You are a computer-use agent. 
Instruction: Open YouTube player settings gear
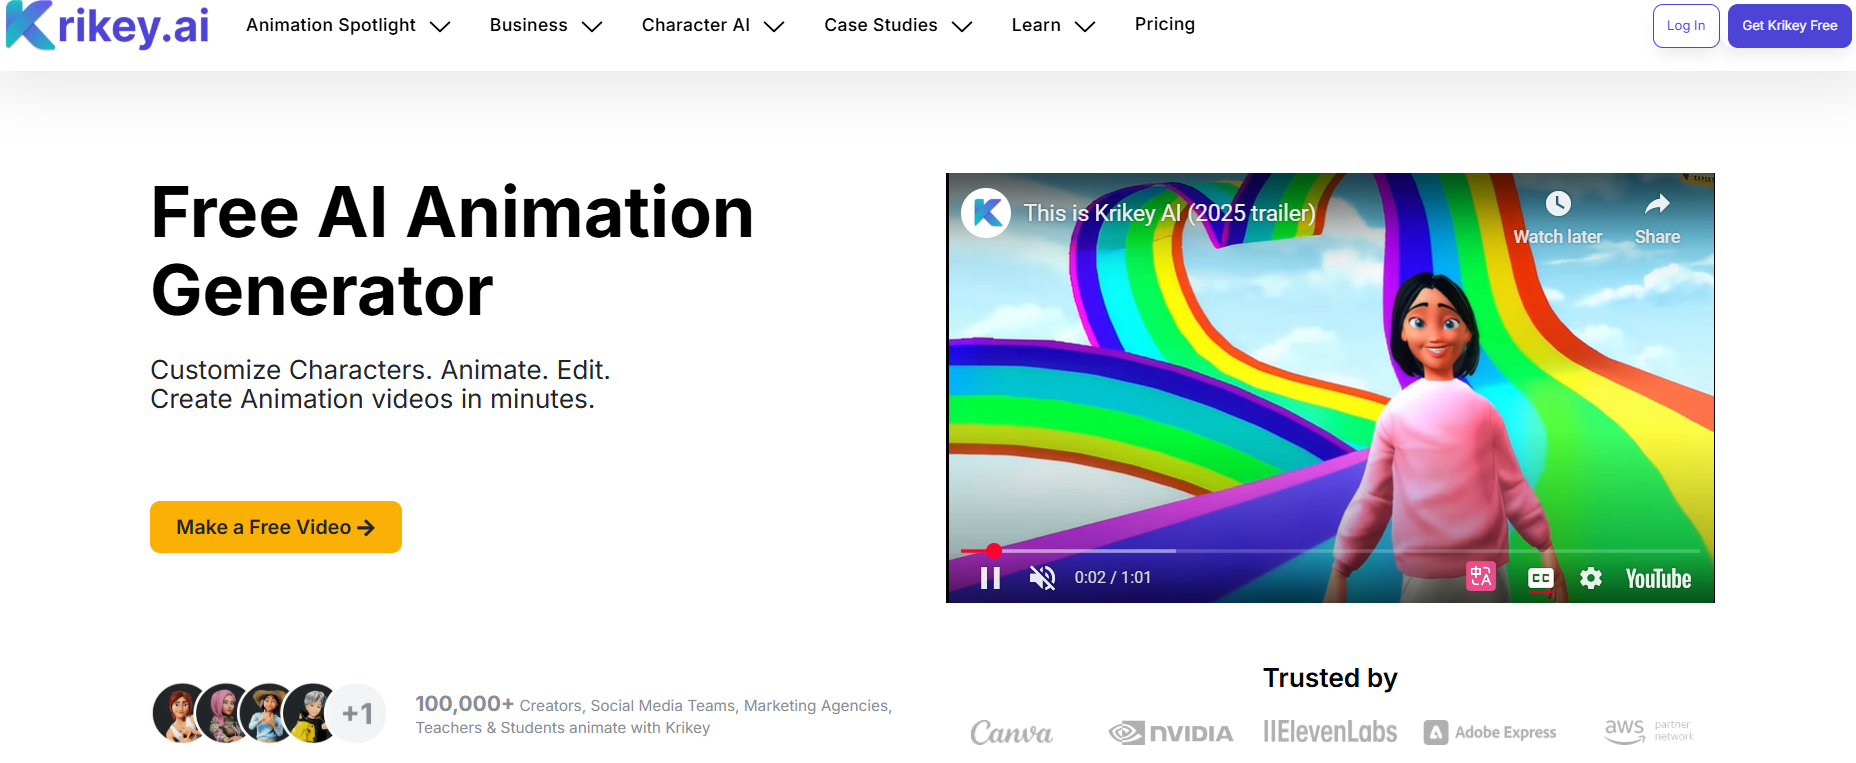(1591, 578)
